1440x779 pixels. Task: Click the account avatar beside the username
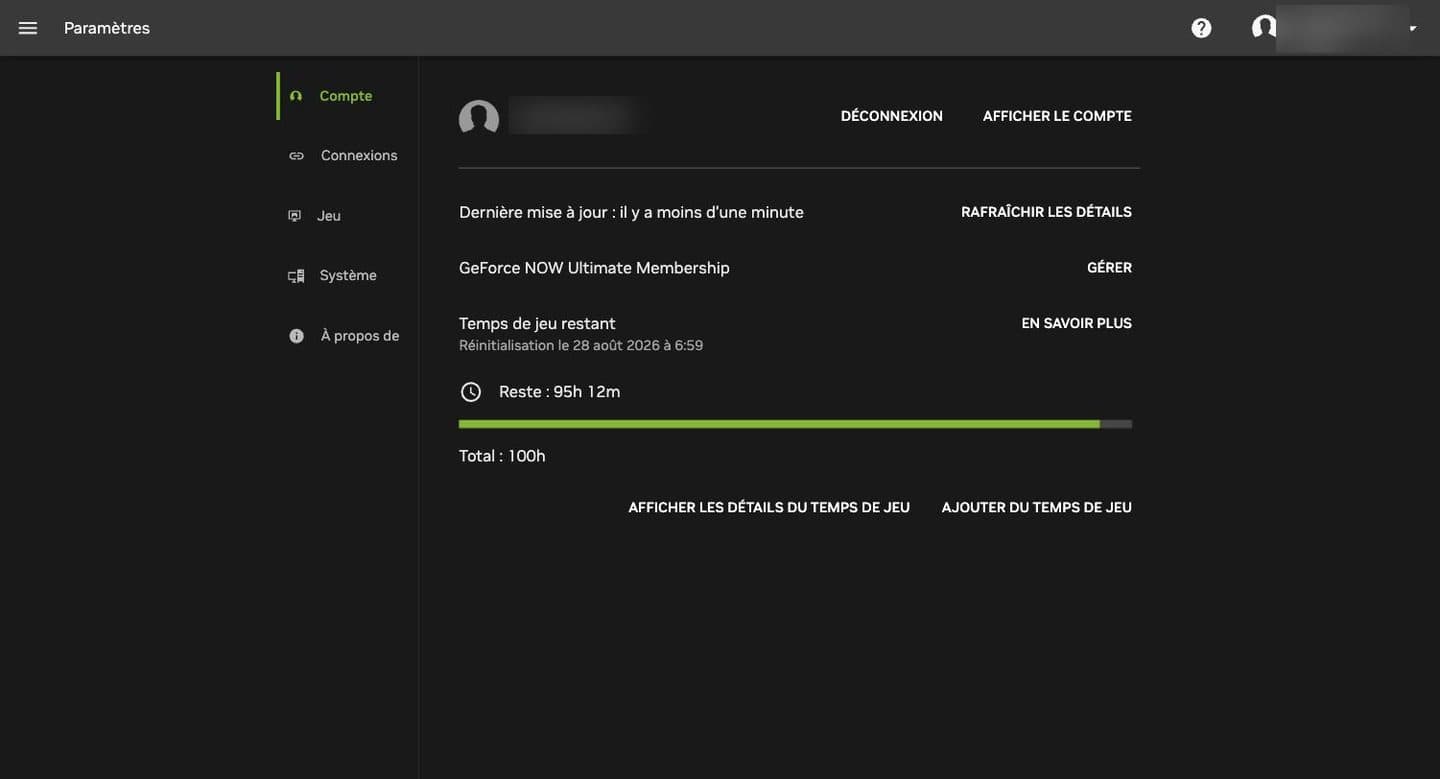point(479,119)
